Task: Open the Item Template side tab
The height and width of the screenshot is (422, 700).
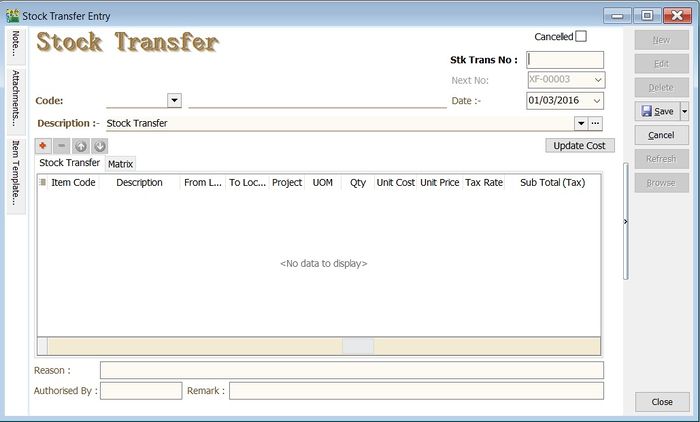Action: pos(16,172)
